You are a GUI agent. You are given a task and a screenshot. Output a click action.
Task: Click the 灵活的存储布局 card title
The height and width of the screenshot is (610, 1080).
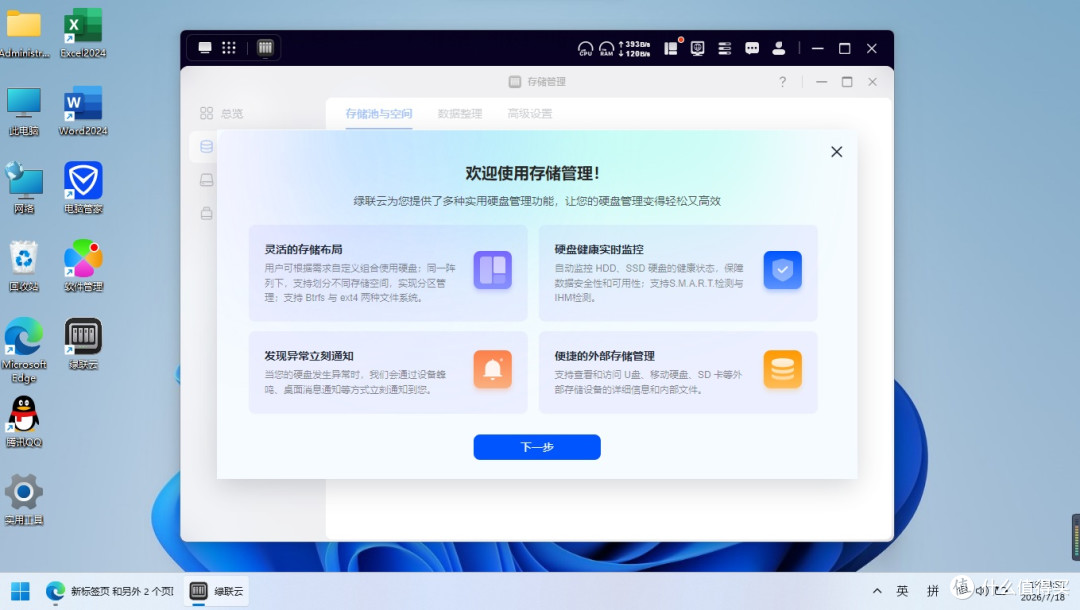click(x=303, y=249)
